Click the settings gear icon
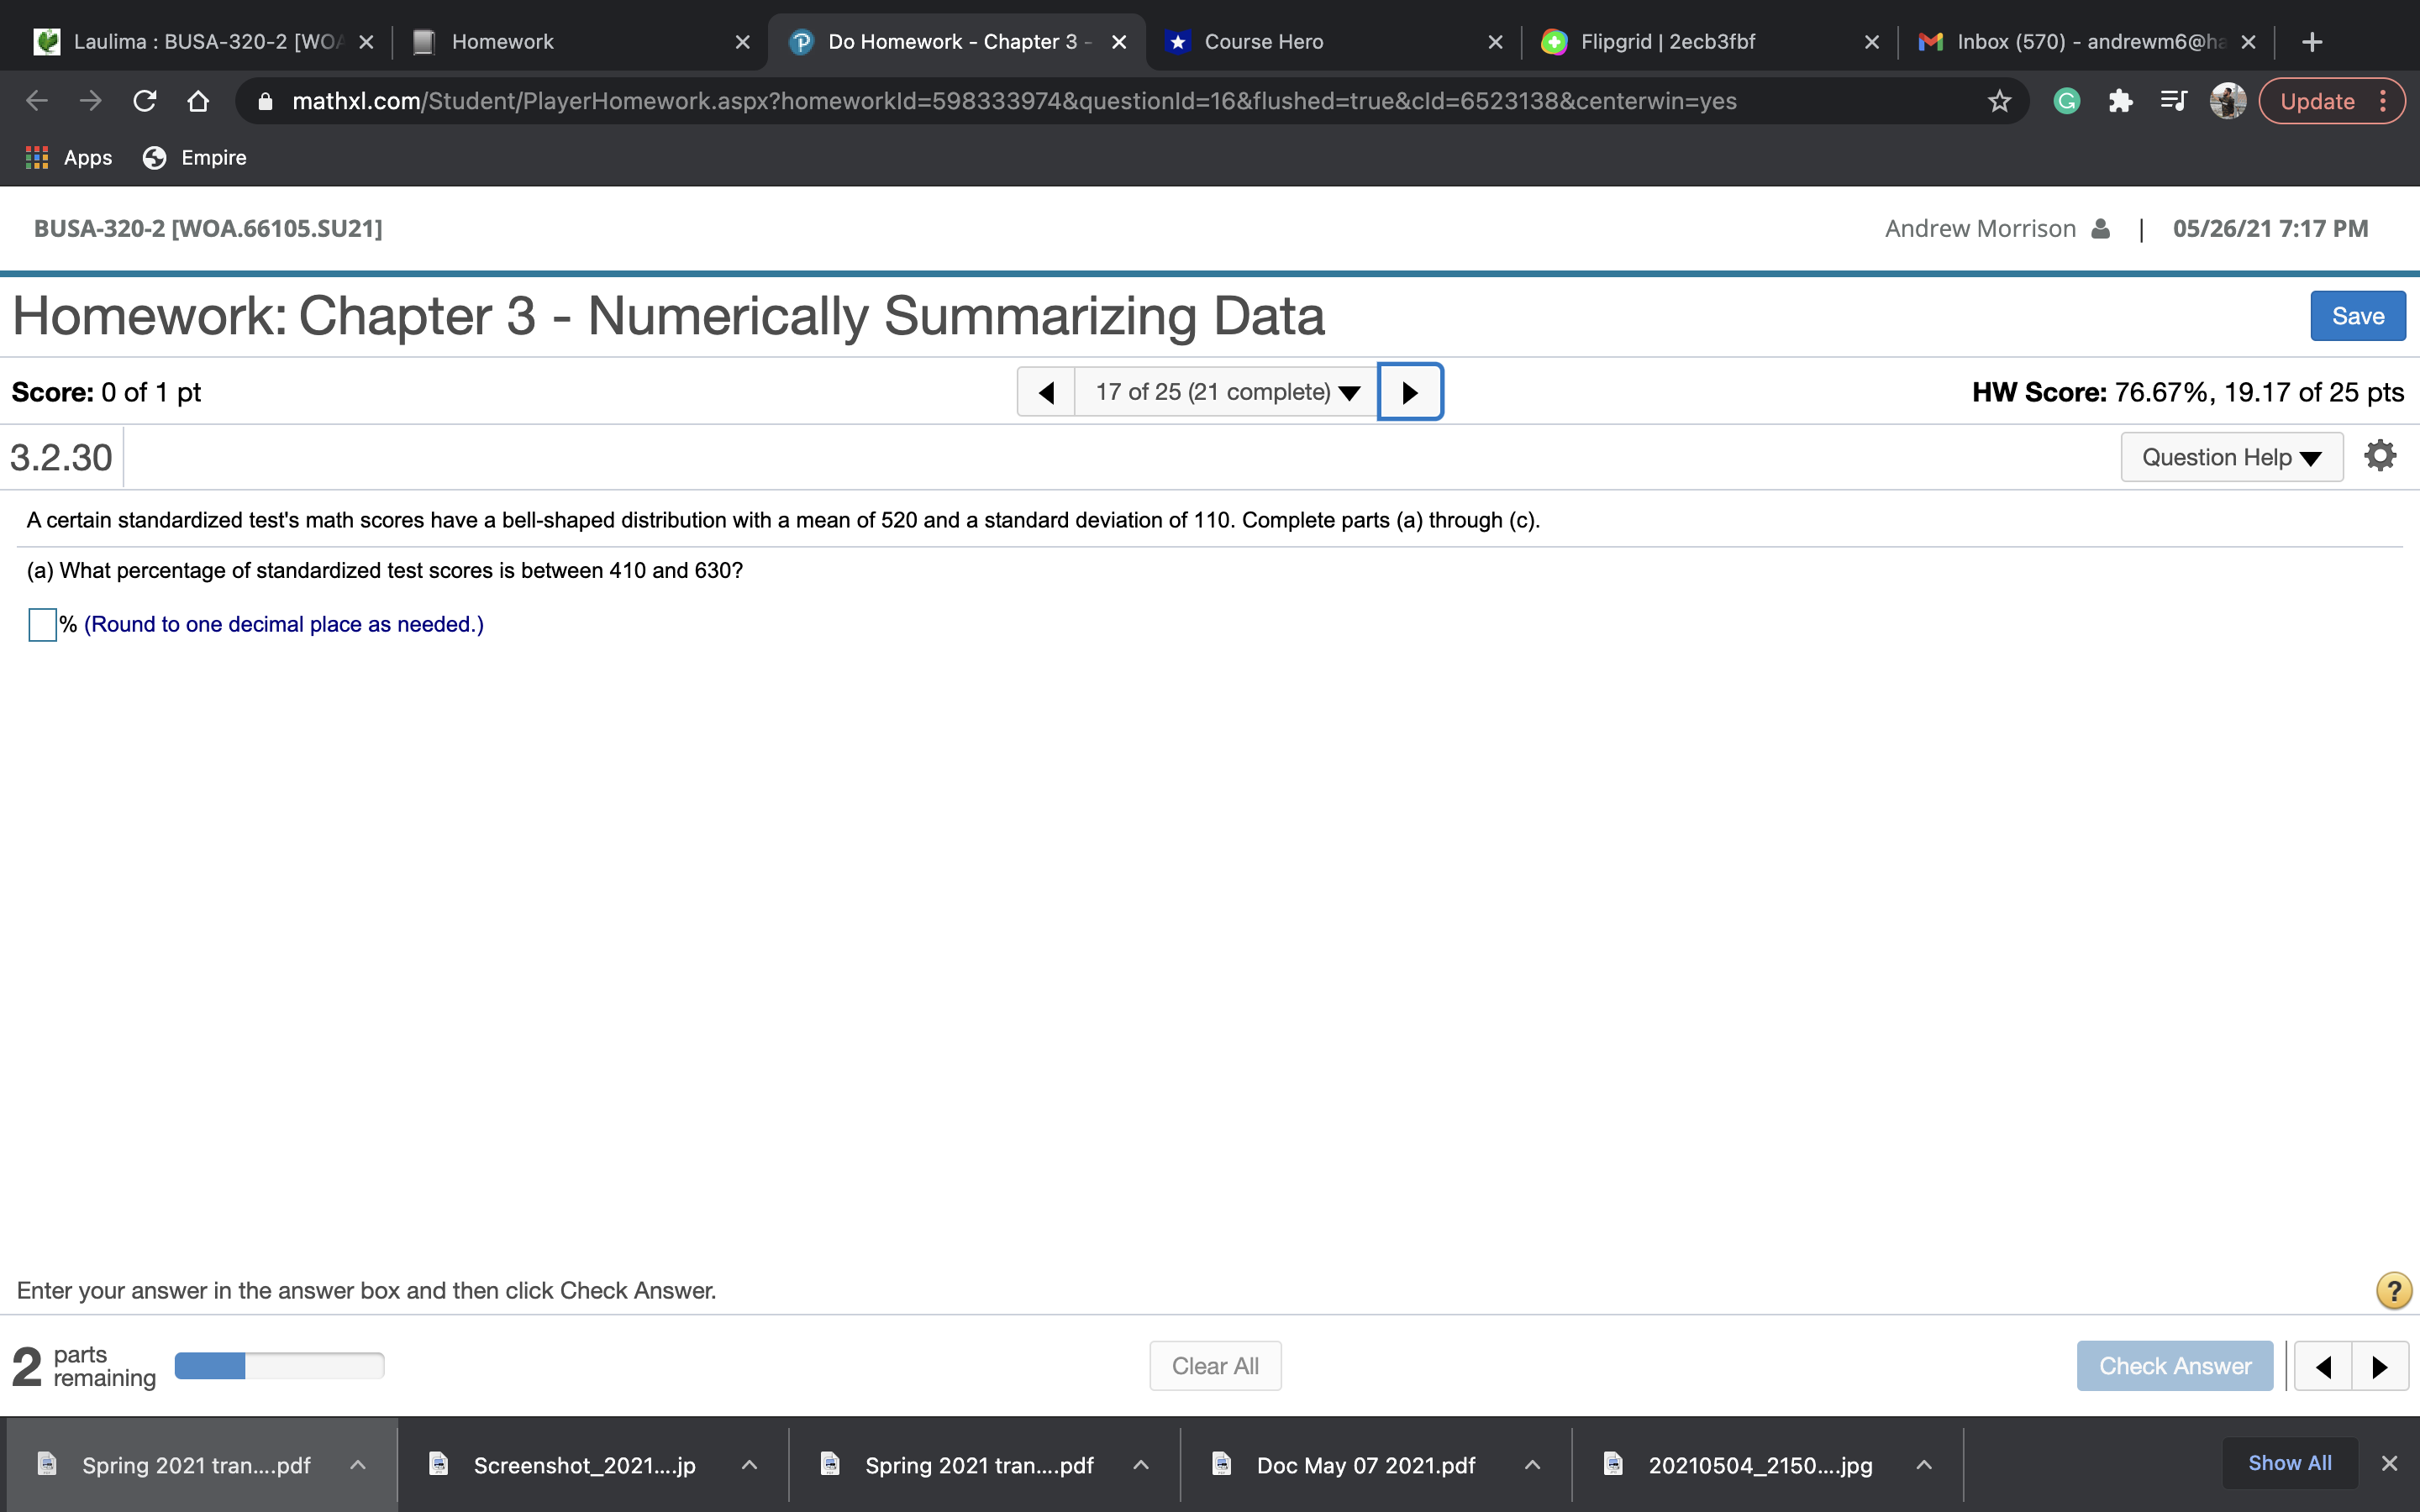 (x=2378, y=456)
